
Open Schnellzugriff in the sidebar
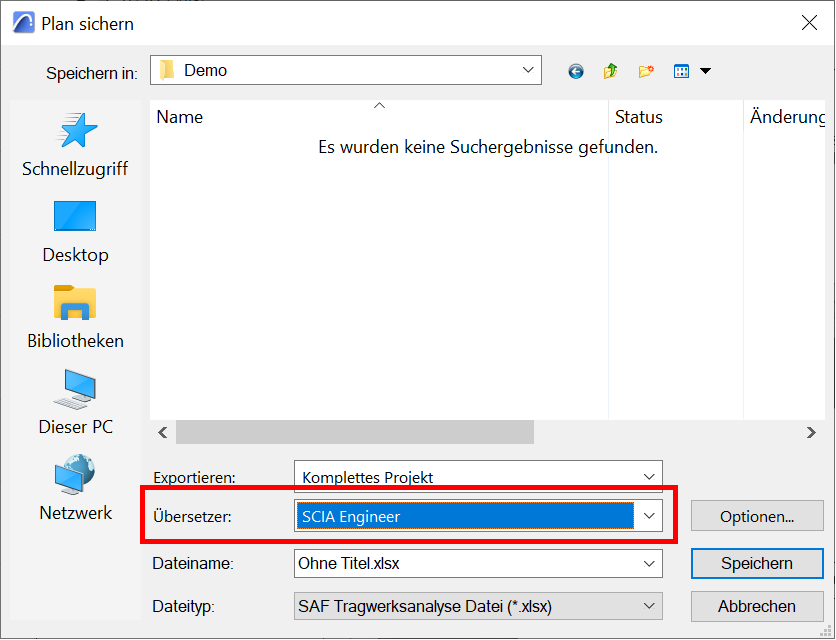pos(75,145)
